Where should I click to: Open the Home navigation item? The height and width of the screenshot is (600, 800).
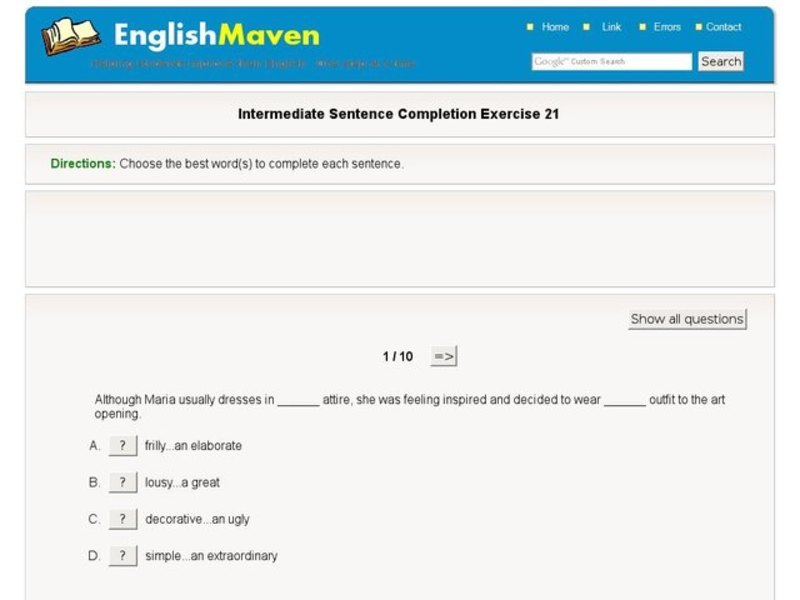[555, 27]
